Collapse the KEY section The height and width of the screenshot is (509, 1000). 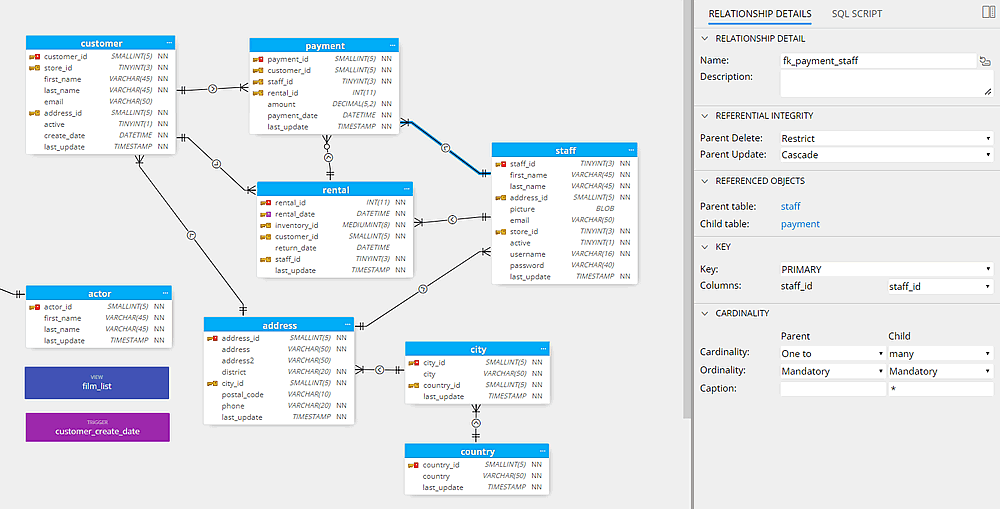coord(705,246)
